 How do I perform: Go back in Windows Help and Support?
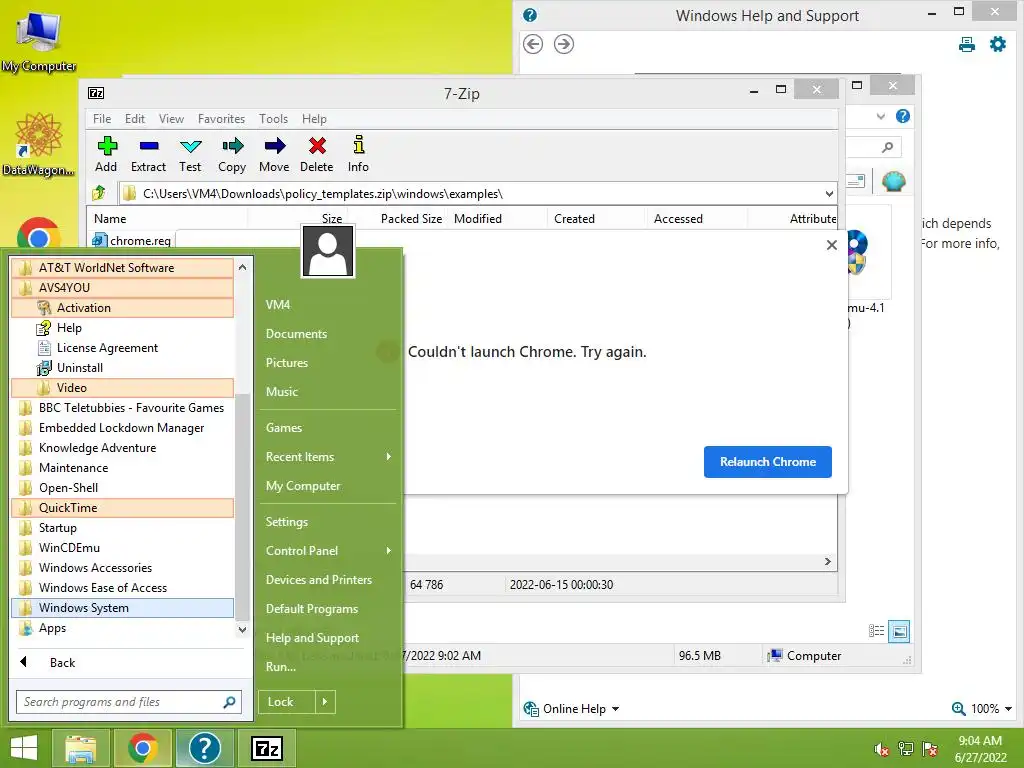tap(533, 44)
